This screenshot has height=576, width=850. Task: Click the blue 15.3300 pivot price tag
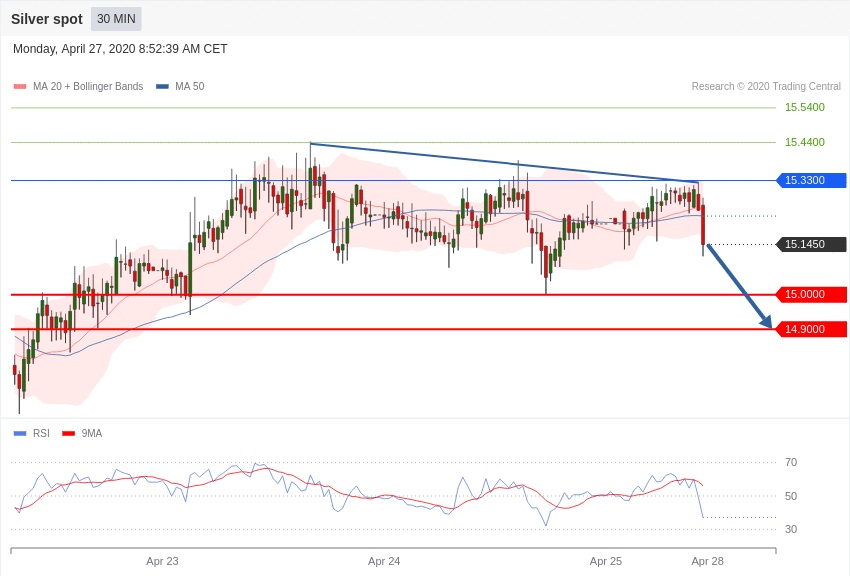click(x=812, y=180)
